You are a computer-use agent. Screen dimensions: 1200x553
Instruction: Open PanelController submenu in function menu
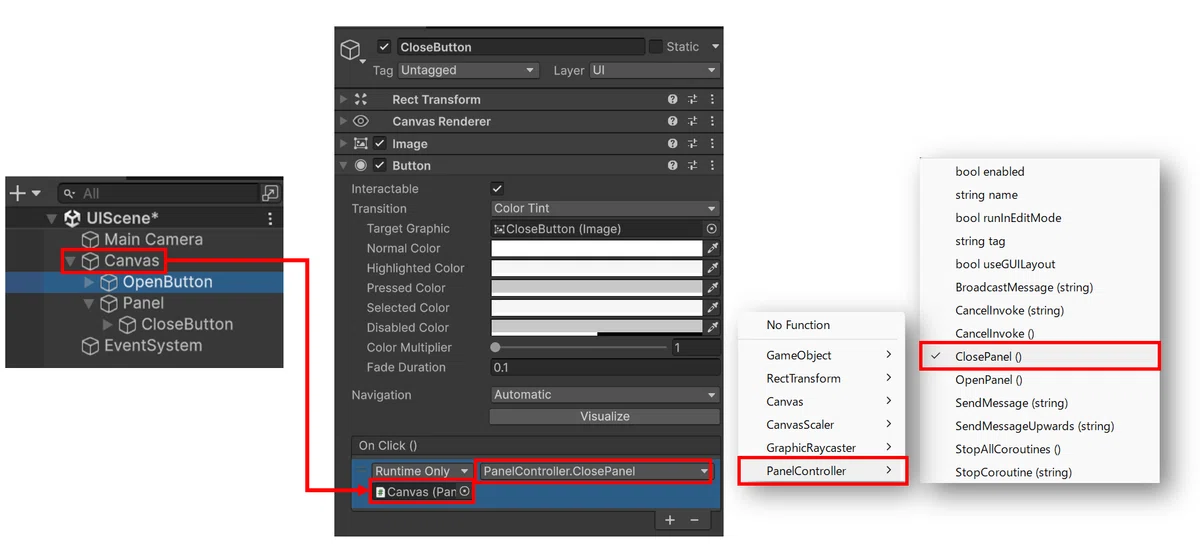pyautogui.click(x=821, y=471)
